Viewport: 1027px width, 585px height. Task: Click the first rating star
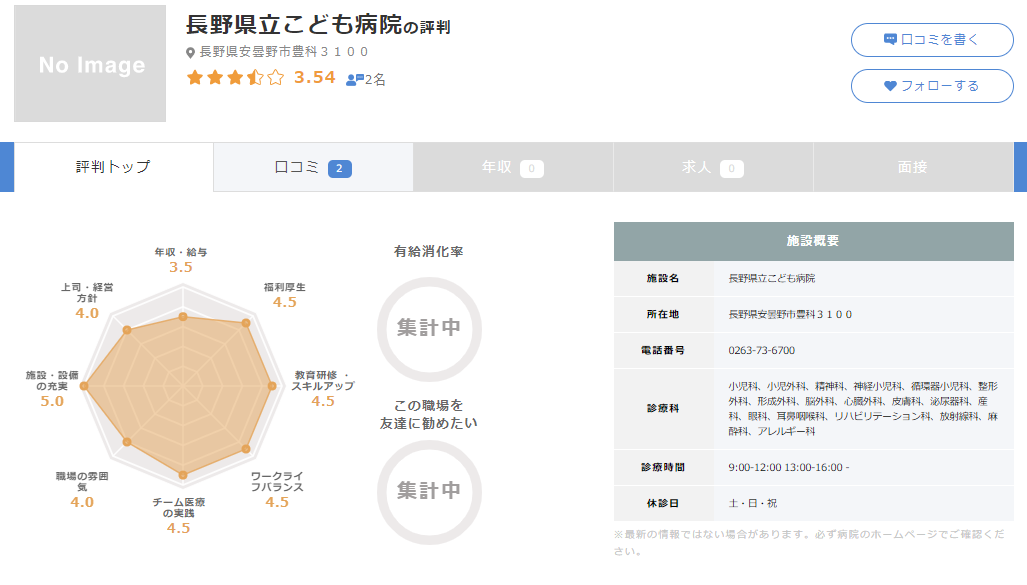point(195,78)
